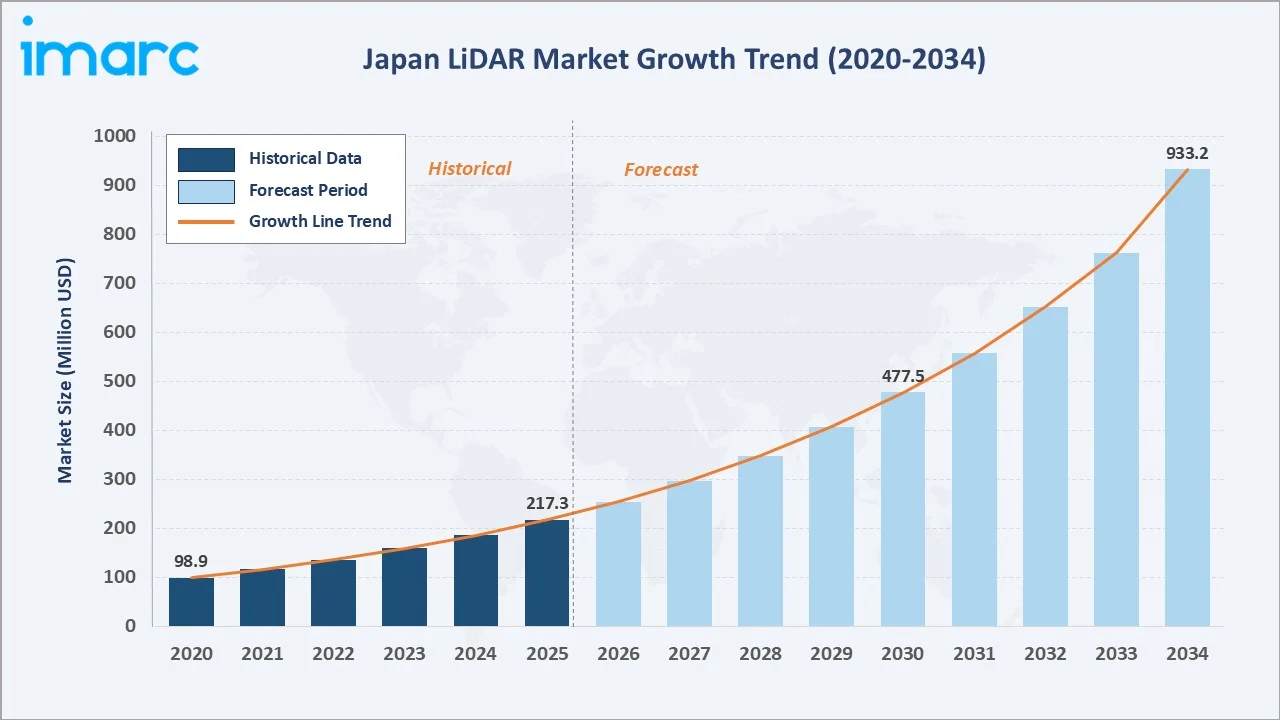Click the data label 98.9

191,561
